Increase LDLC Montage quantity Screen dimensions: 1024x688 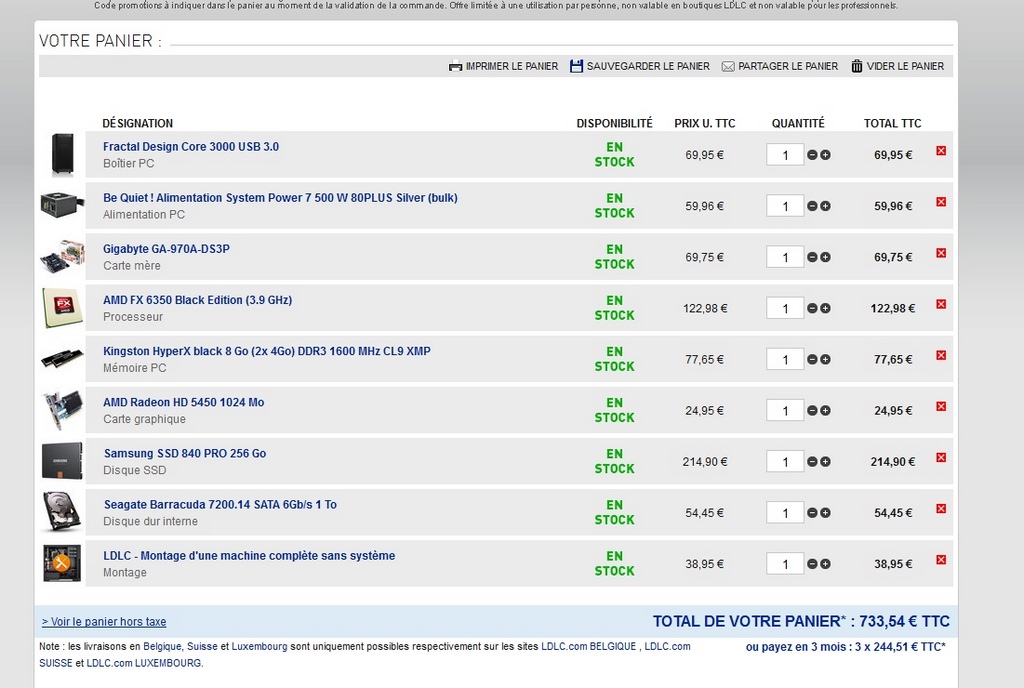[x=825, y=564]
